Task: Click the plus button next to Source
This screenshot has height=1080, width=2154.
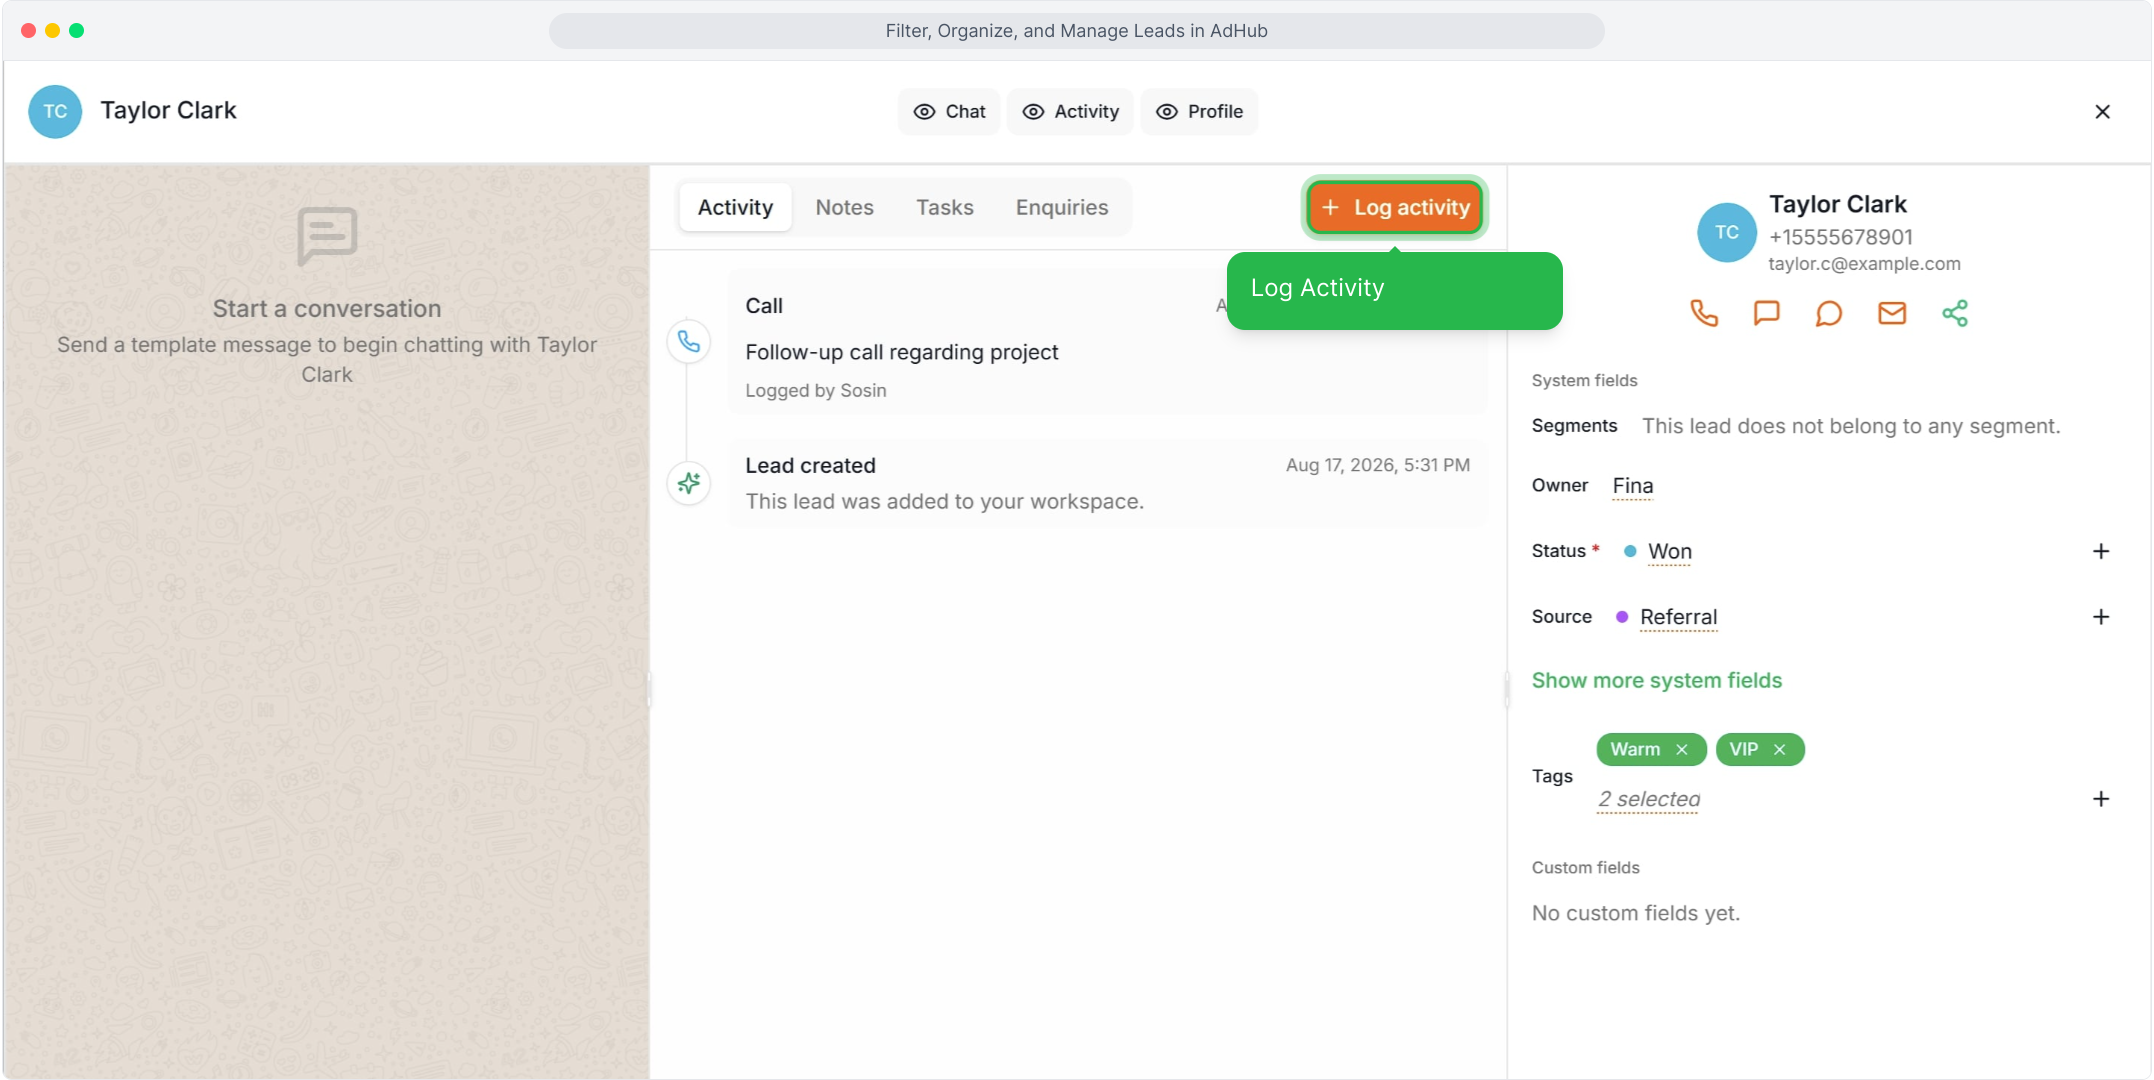Action: [2101, 618]
